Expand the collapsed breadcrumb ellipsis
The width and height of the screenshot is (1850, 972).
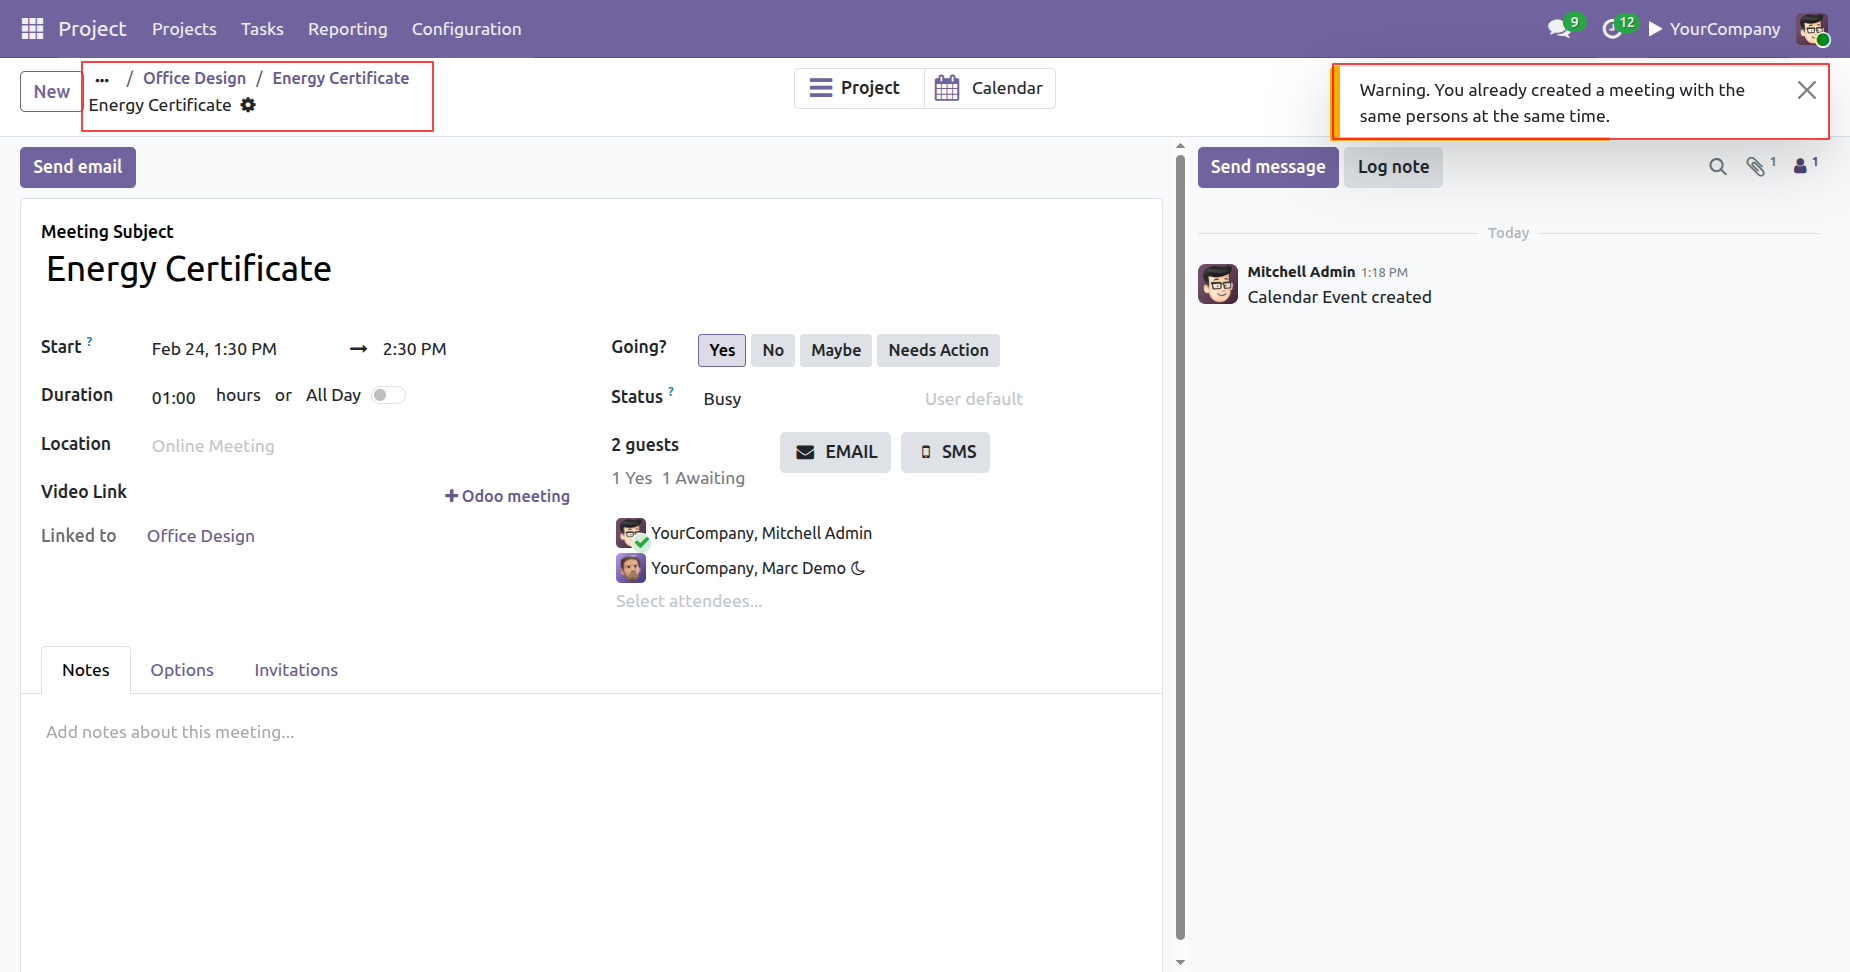click(102, 79)
